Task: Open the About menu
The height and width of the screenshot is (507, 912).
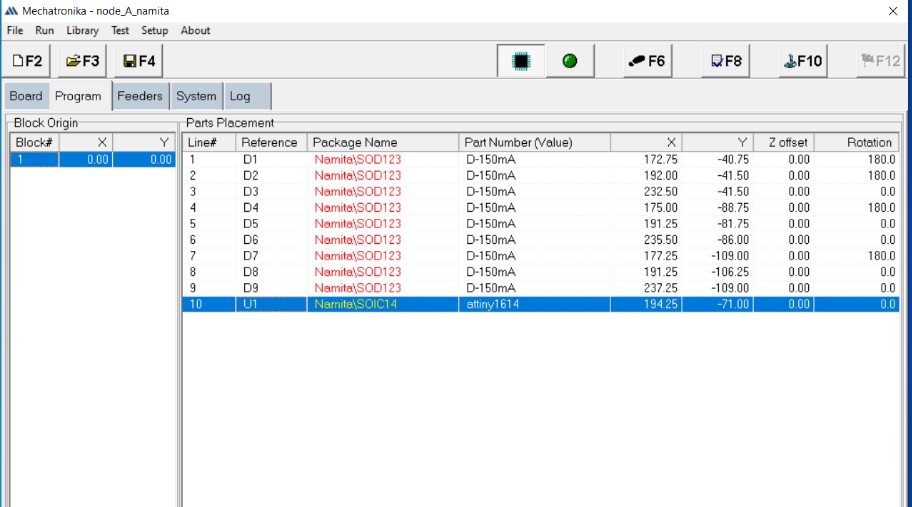Action: point(195,30)
